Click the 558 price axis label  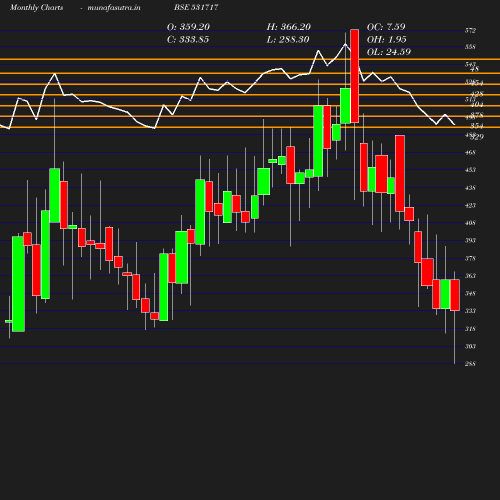pyautogui.click(x=470, y=47)
